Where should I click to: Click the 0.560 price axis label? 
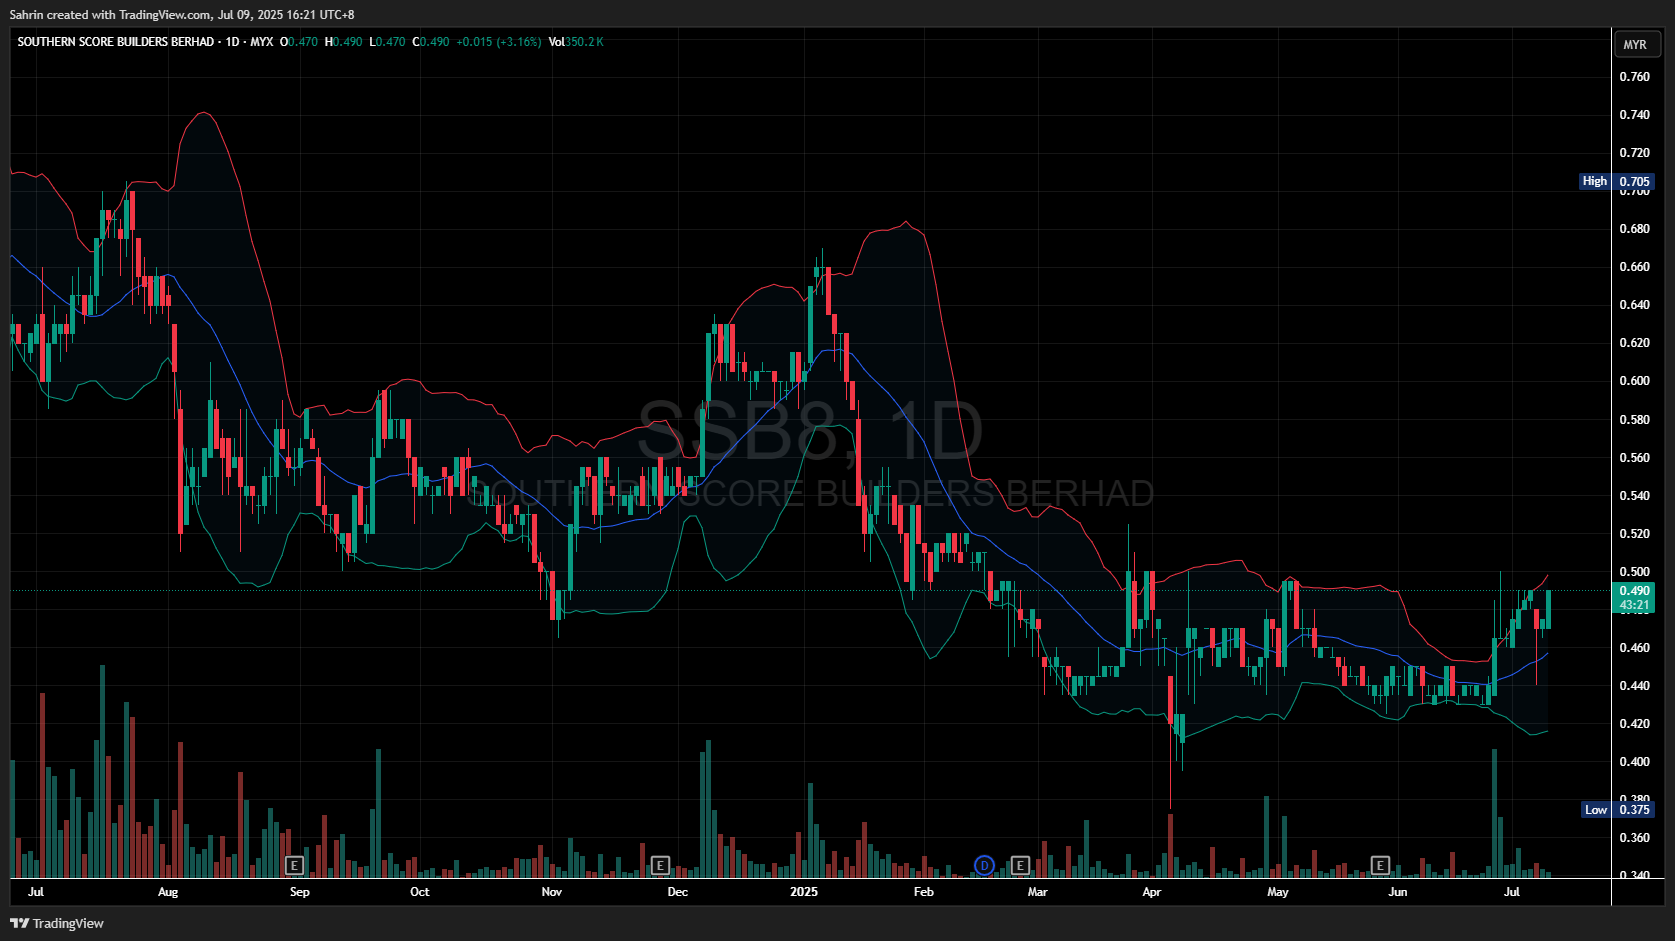(x=1635, y=458)
